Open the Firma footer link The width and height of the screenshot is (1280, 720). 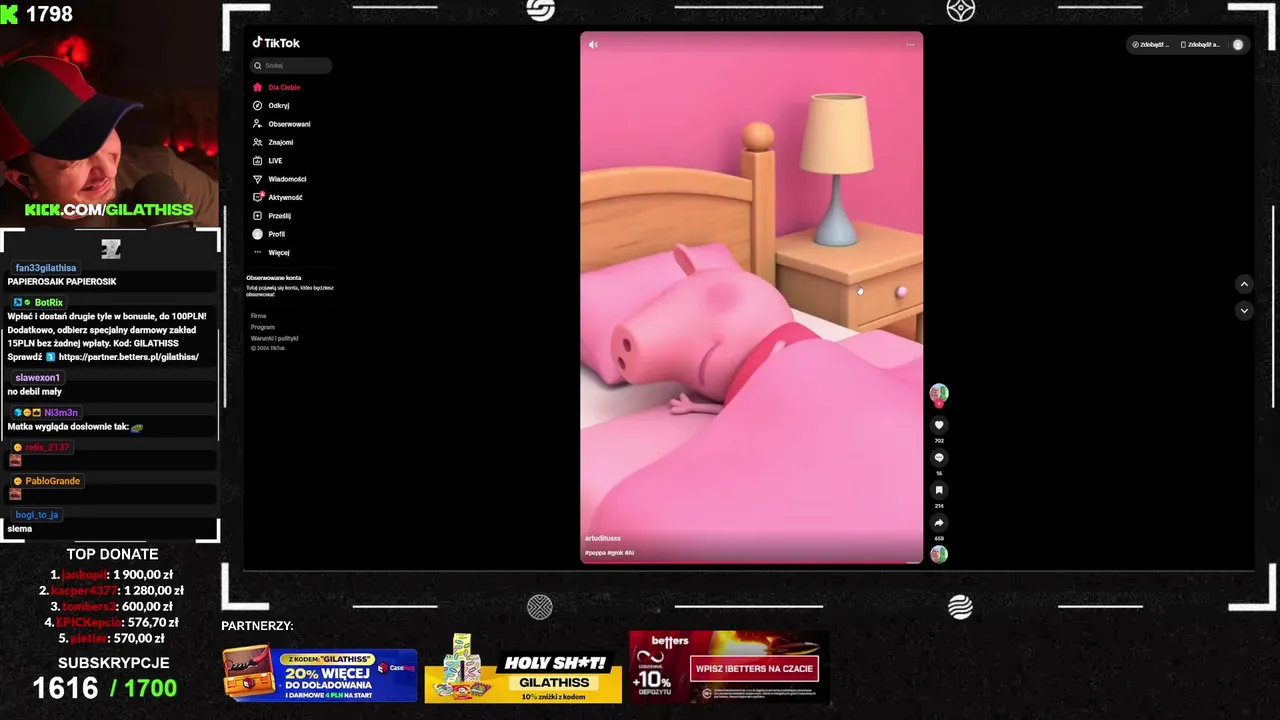click(x=258, y=316)
